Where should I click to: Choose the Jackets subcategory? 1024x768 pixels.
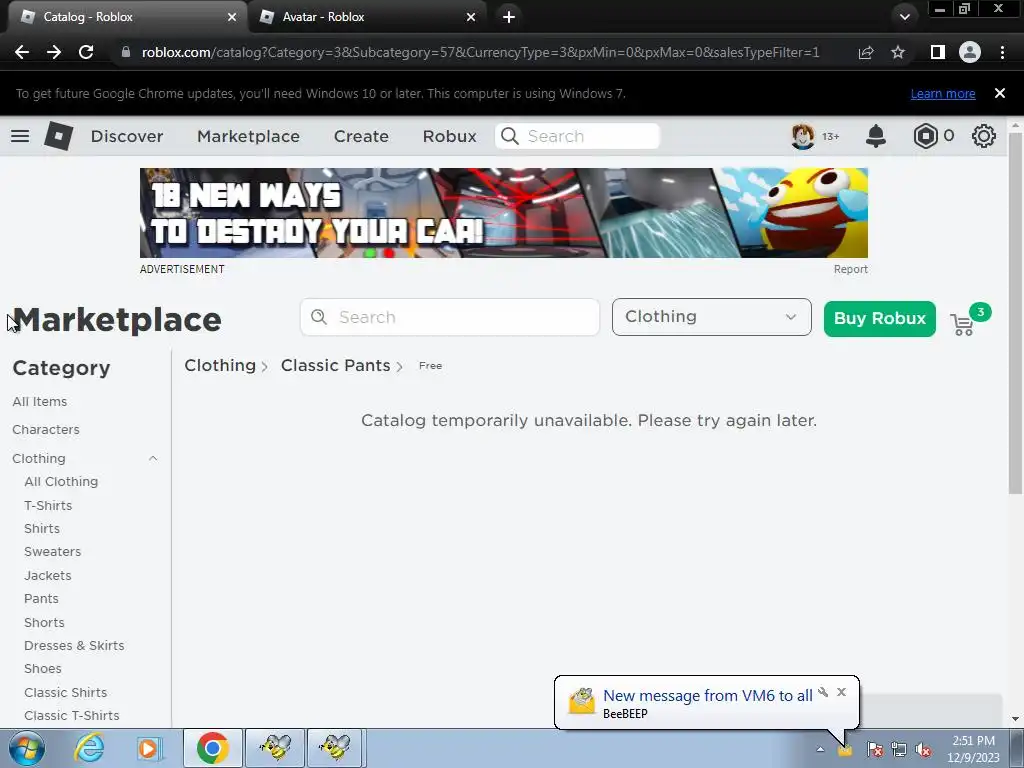click(48, 575)
